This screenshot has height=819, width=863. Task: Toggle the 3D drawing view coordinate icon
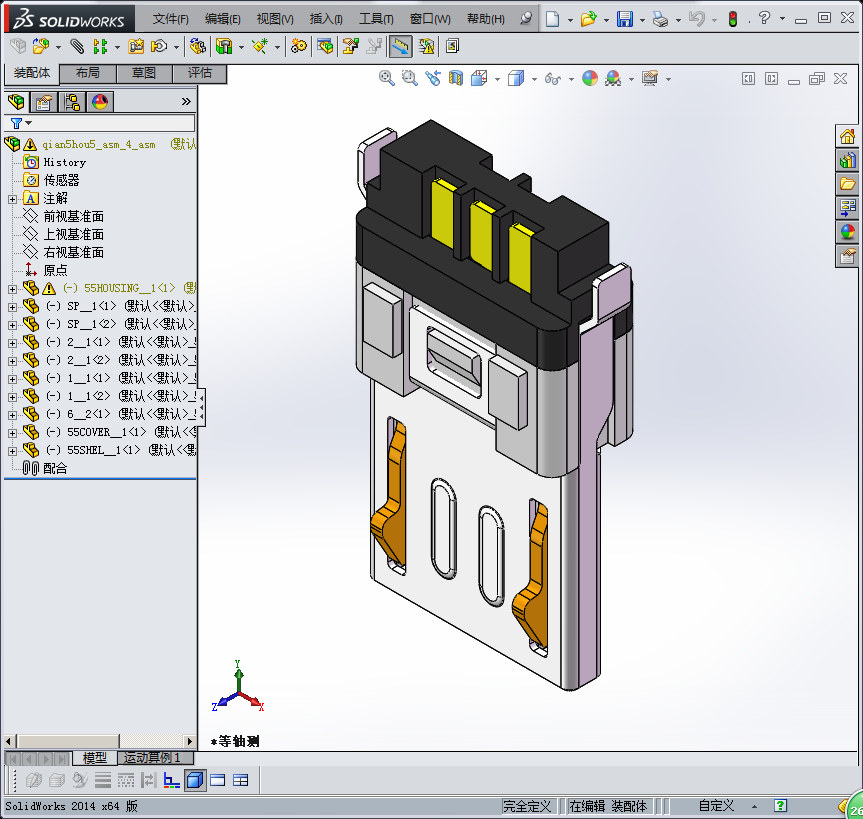click(172, 780)
